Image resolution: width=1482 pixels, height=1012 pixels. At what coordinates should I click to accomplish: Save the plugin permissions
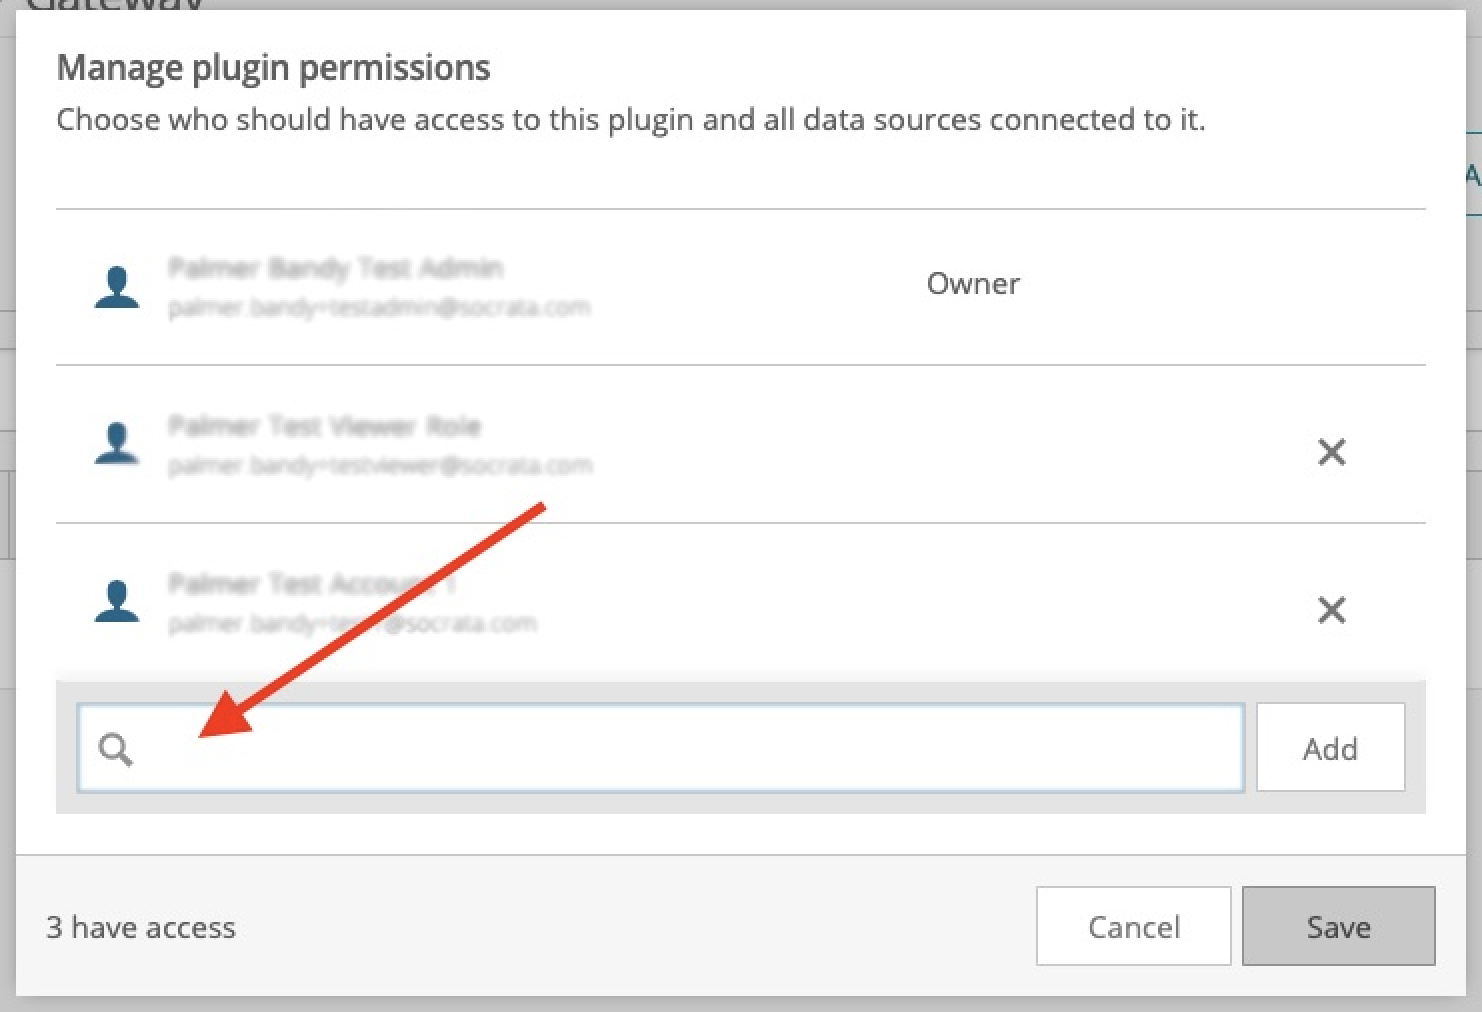coord(1338,926)
